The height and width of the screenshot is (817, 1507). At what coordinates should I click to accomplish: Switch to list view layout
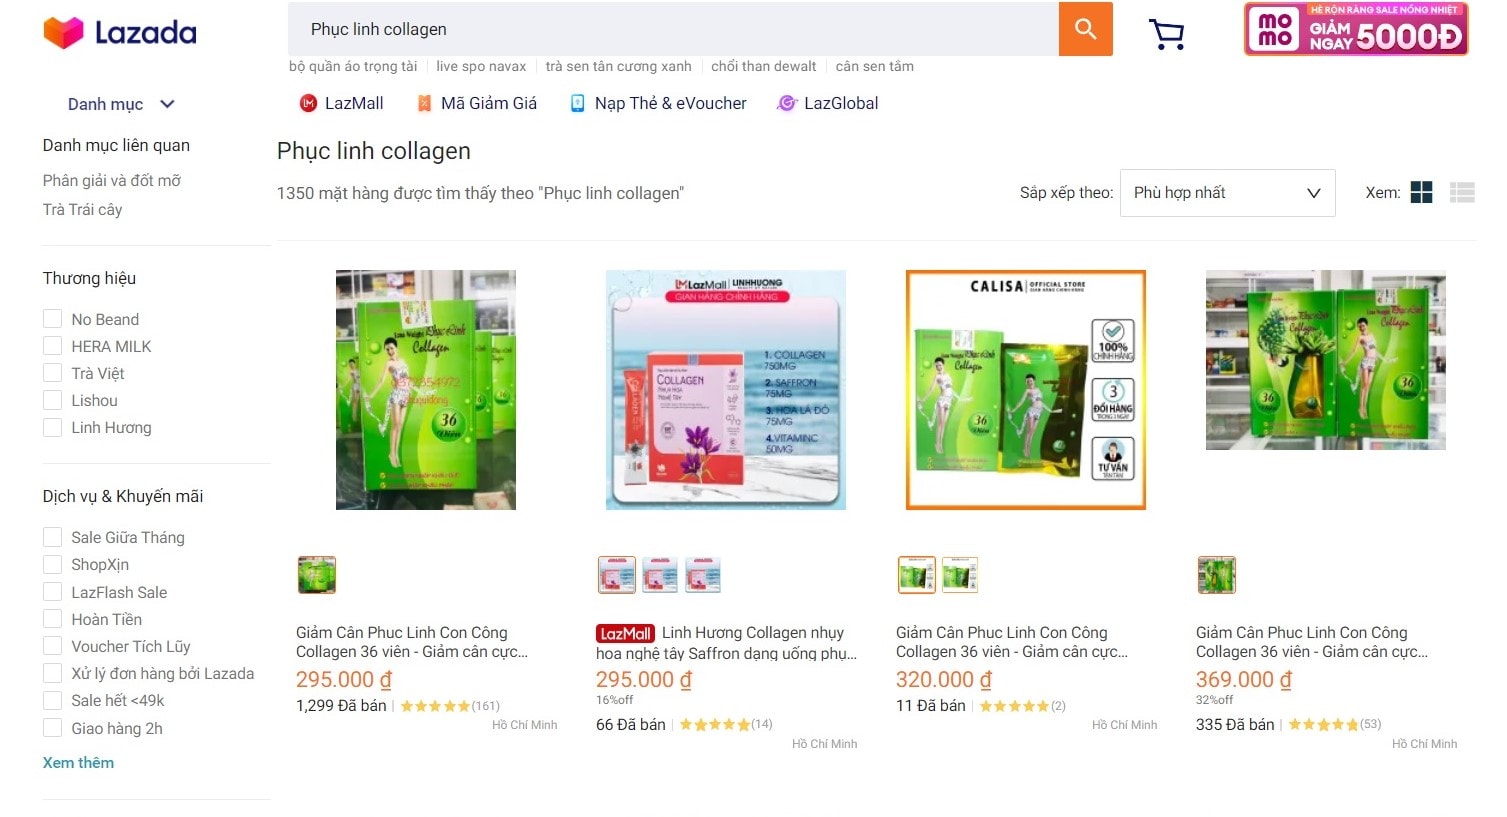point(1461,193)
